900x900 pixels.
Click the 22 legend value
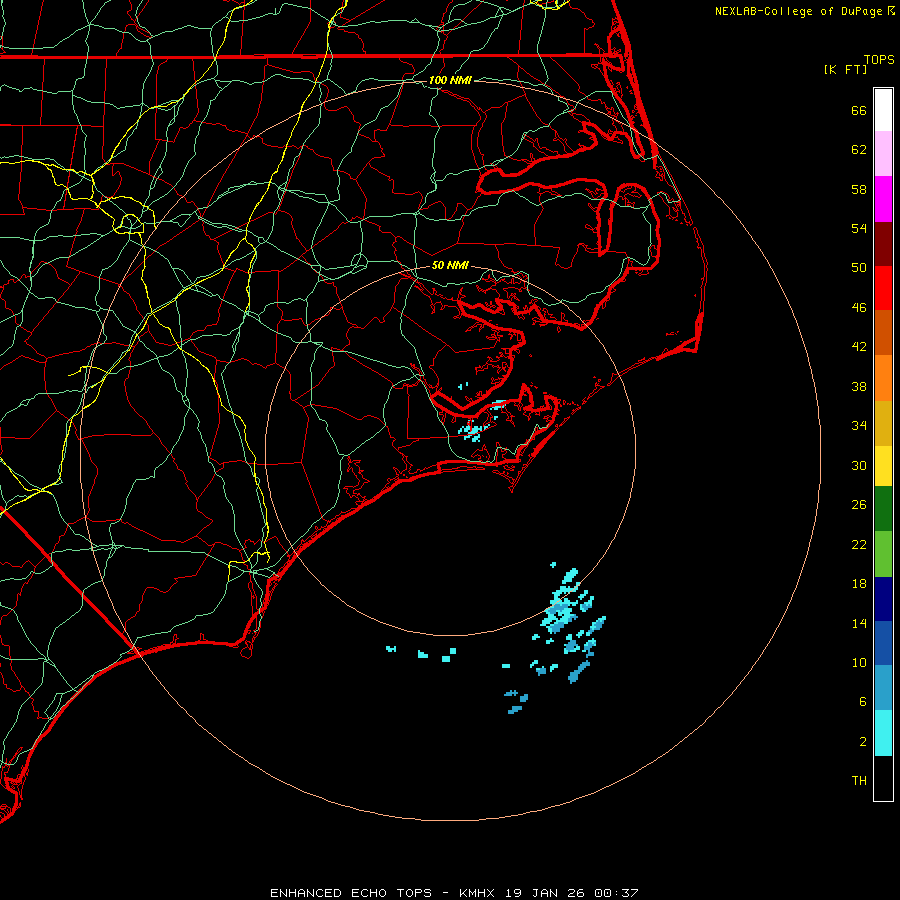[859, 545]
